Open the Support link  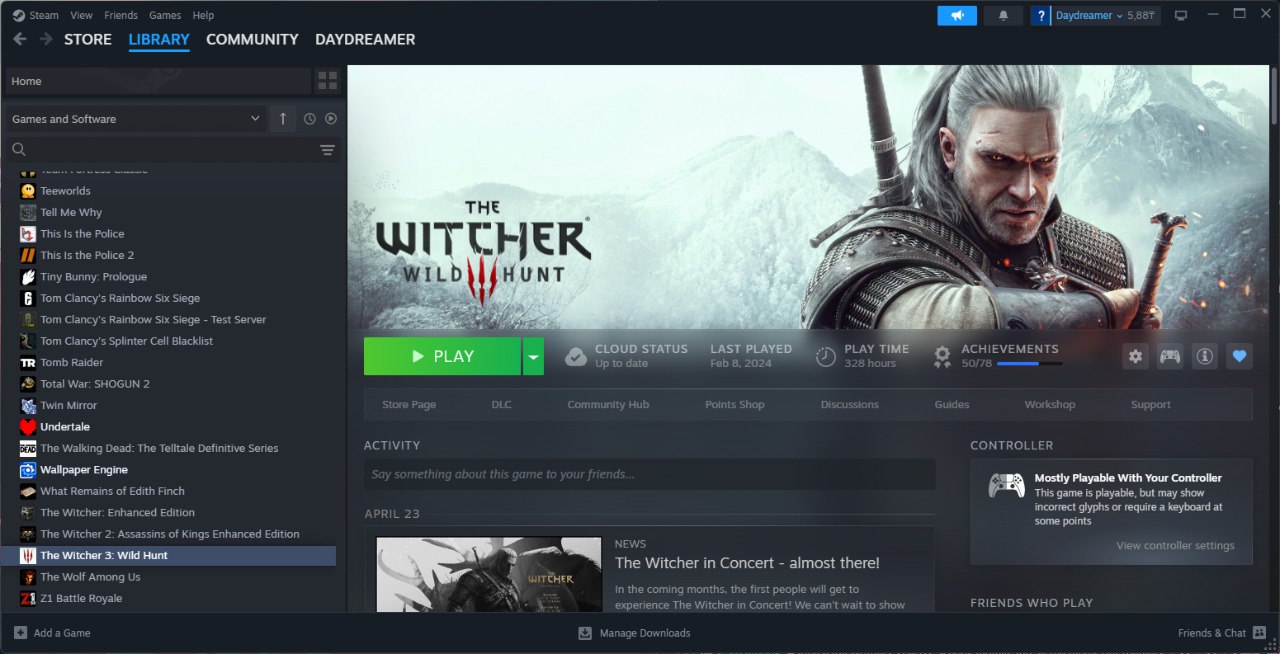(1151, 405)
